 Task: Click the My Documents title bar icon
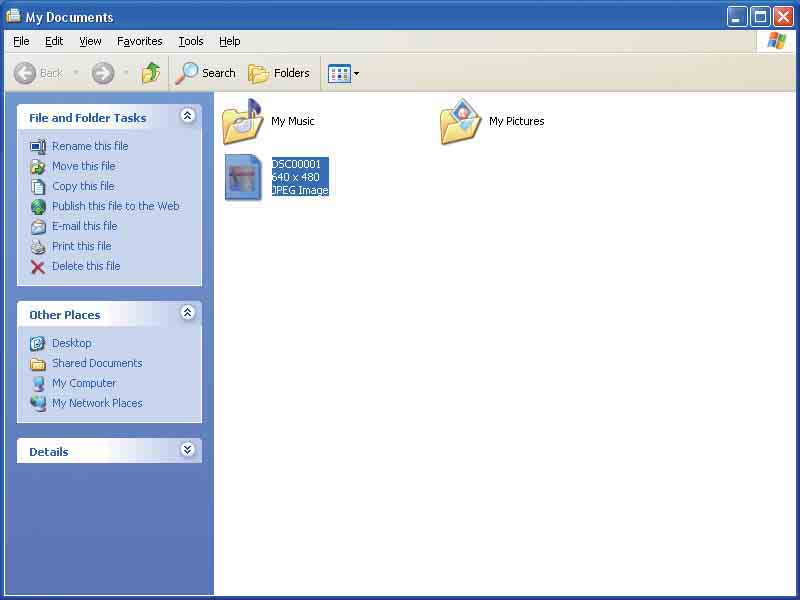coord(13,16)
